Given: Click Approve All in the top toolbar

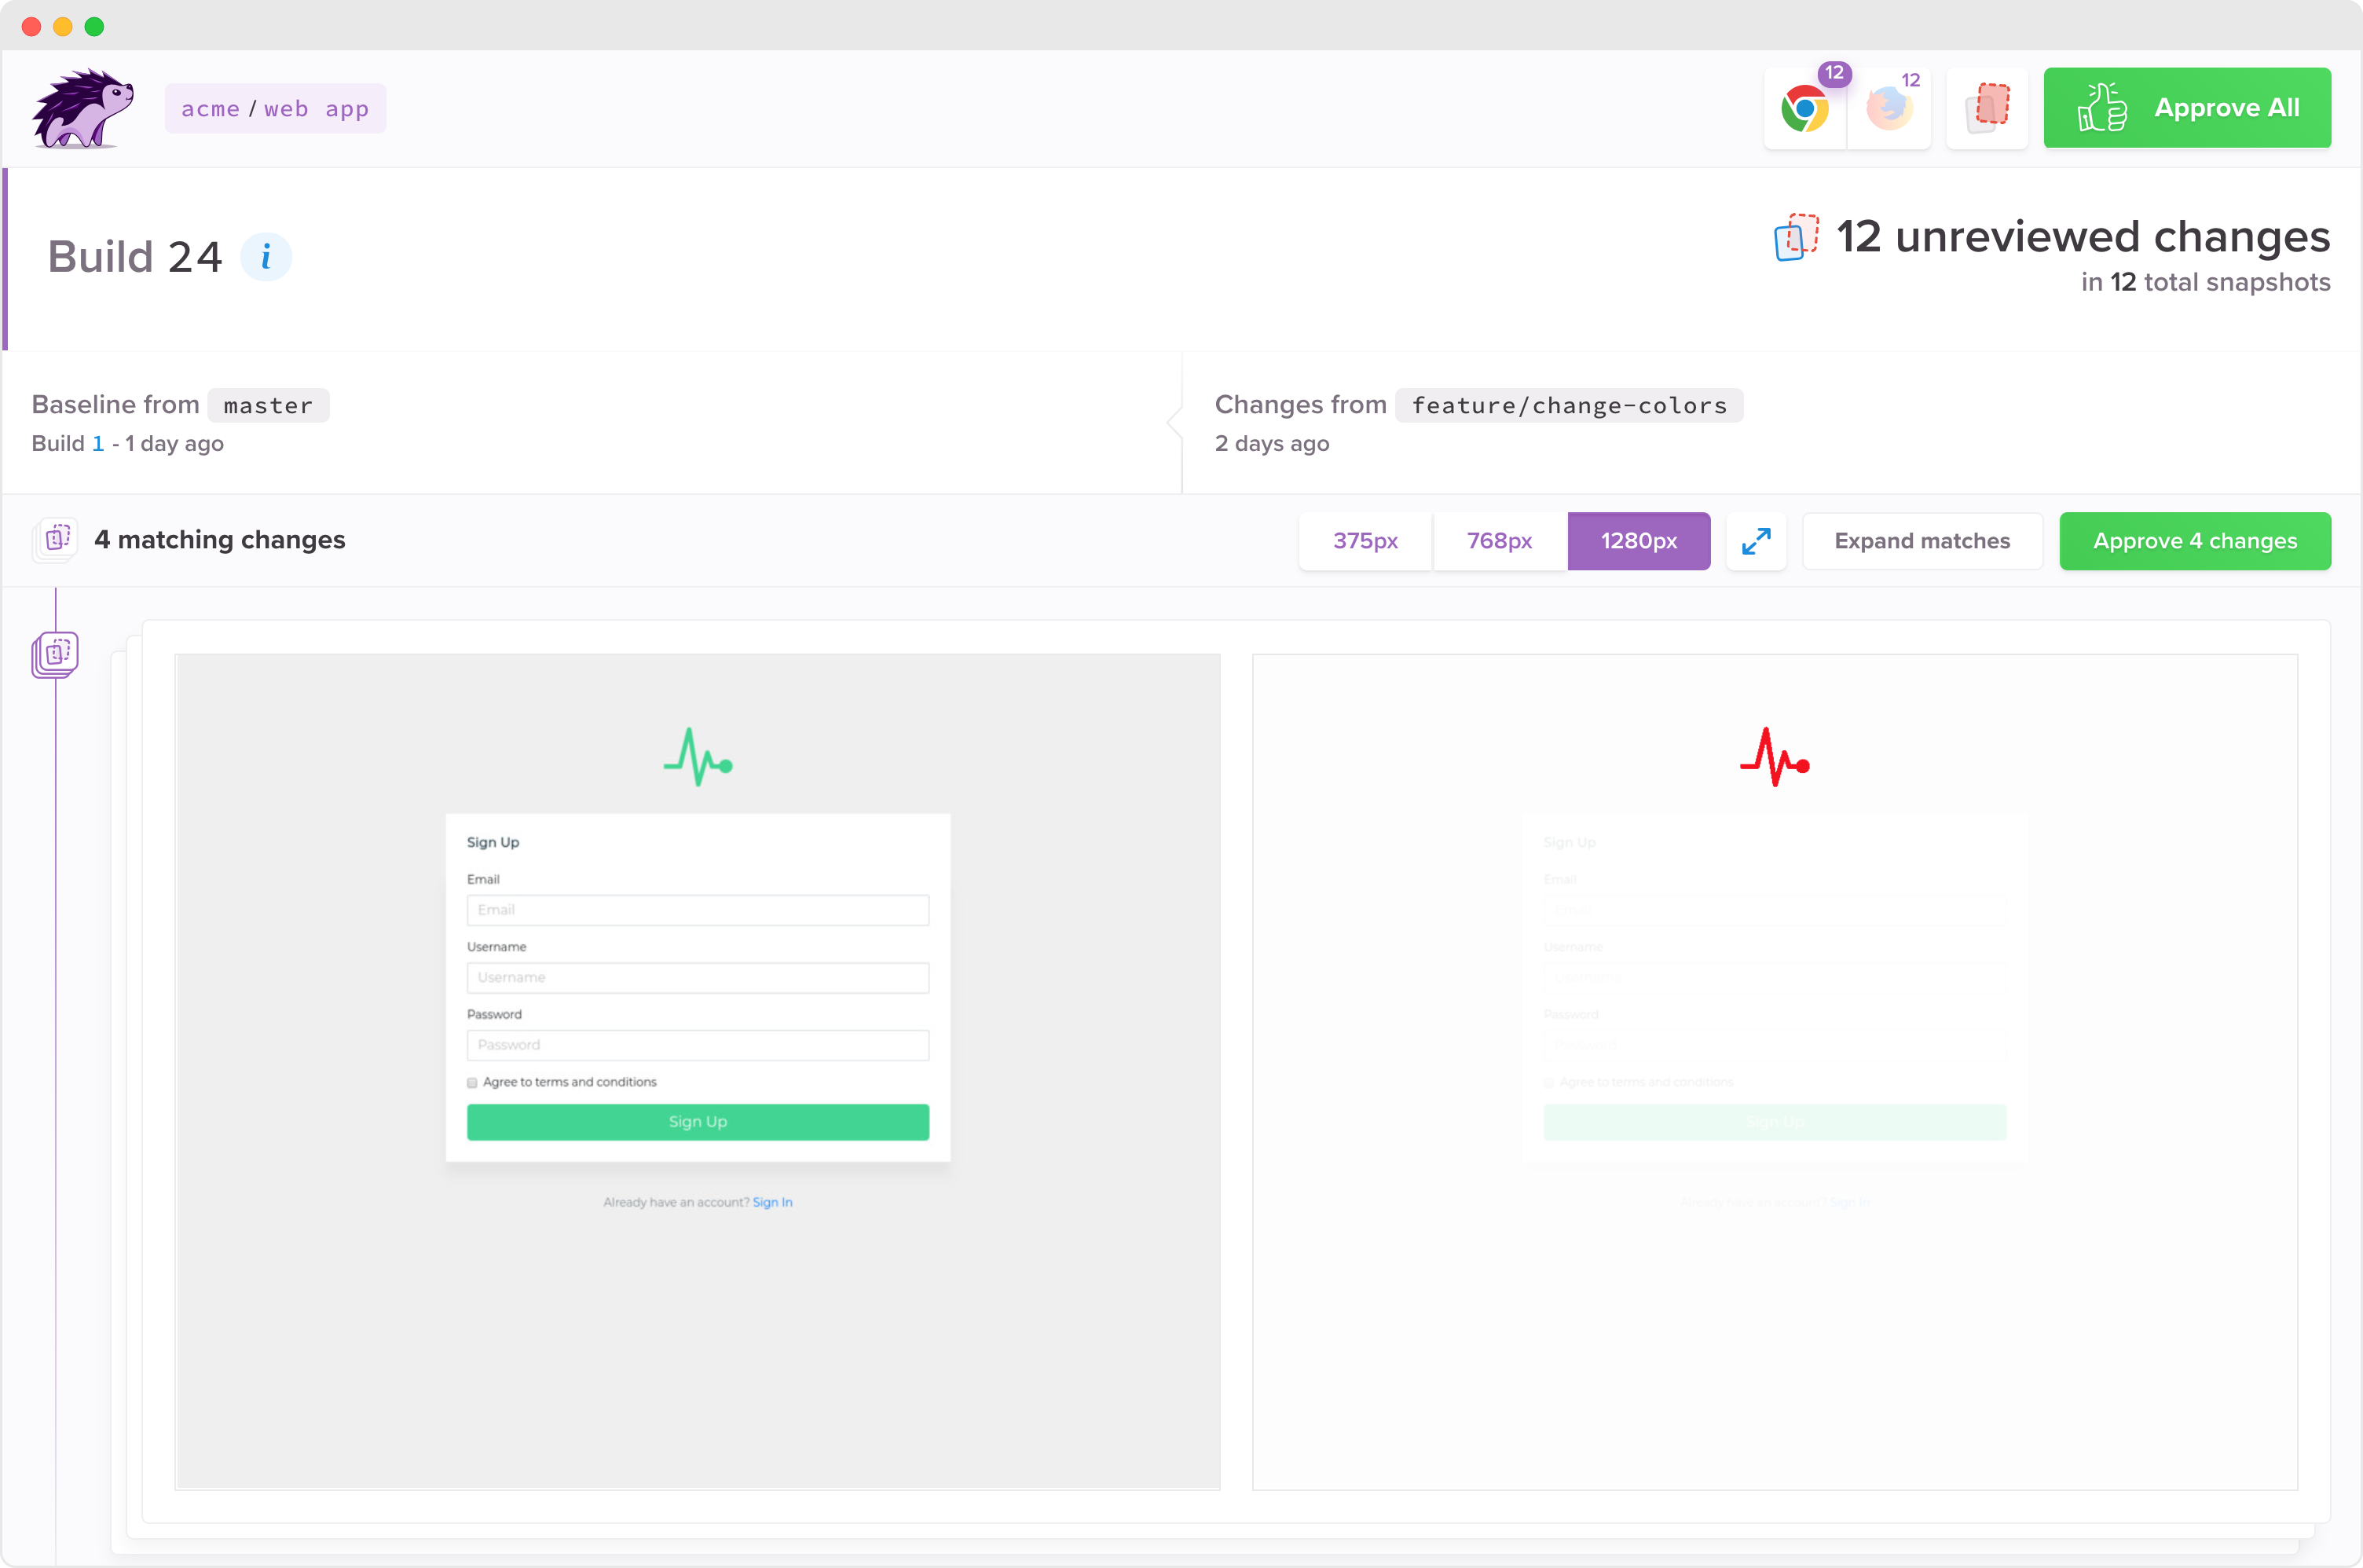Looking at the screenshot, I should point(2186,107).
